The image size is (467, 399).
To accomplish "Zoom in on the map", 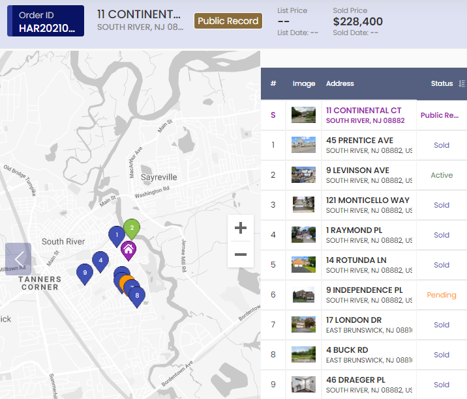I will [240, 228].
